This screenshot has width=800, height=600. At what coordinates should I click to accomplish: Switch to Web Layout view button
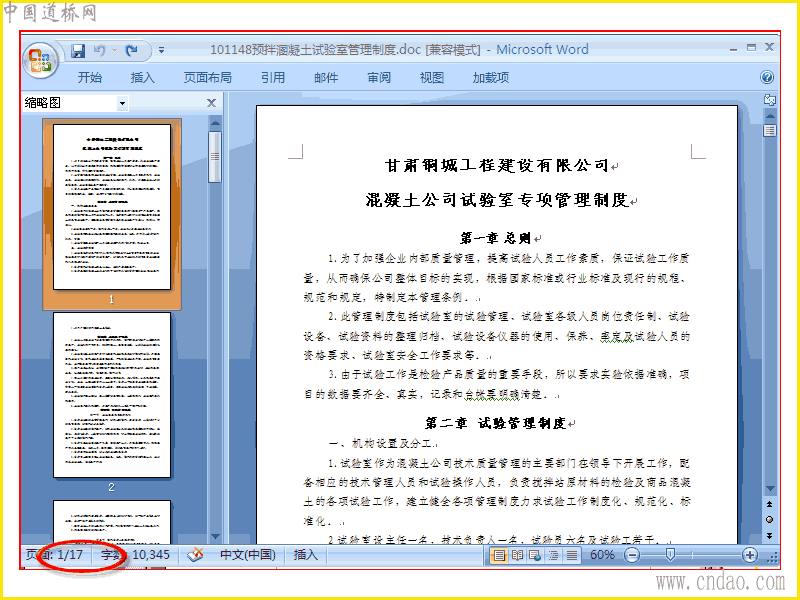pyautogui.click(x=535, y=555)
